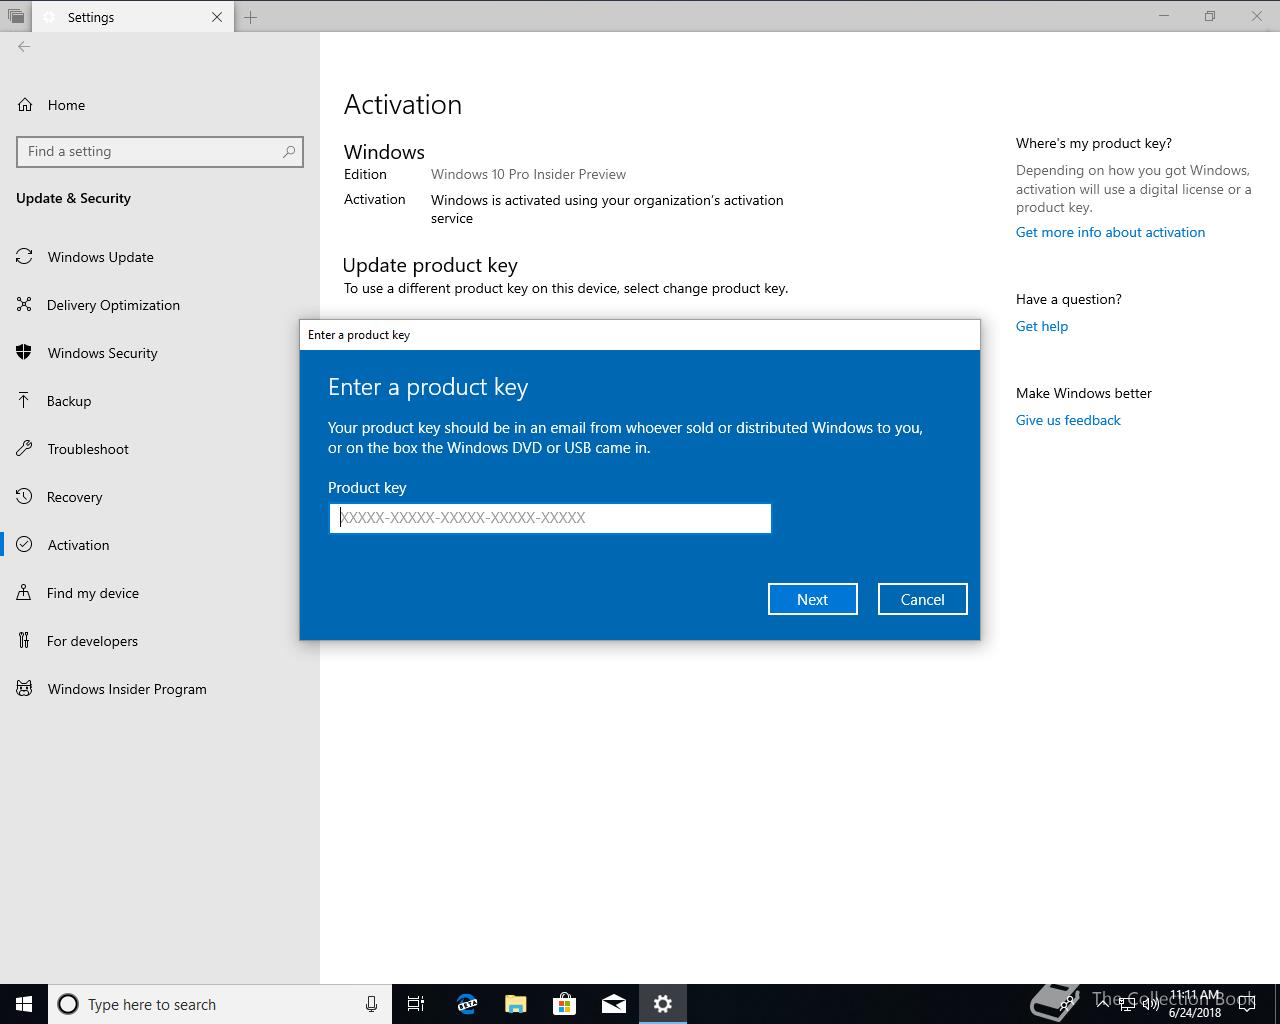The image size is (1280, 1024).
Task: Click the volume icon in system tray
Action: pyautogui.click(x=1150, y=1004)
